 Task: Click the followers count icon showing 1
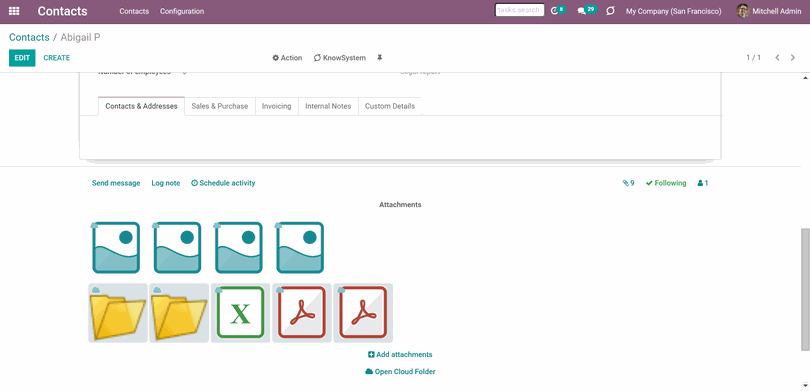coord(703,183)
